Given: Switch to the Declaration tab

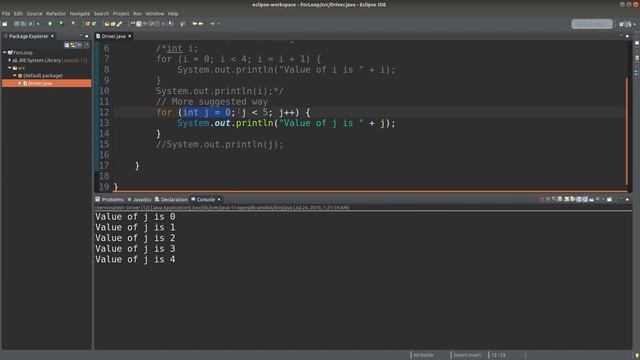Looking at the screenshot, I should pyautogui.click(x=171, y=200).
